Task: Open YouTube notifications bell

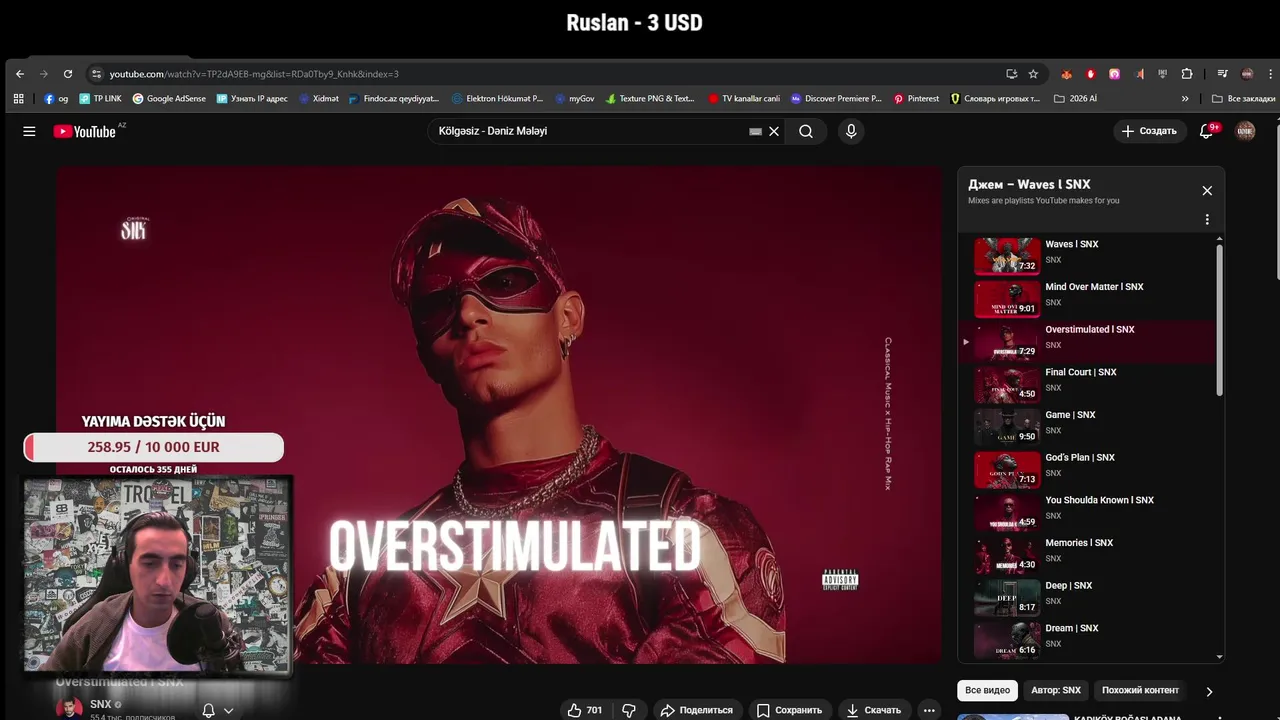Action: (1206, 131)
